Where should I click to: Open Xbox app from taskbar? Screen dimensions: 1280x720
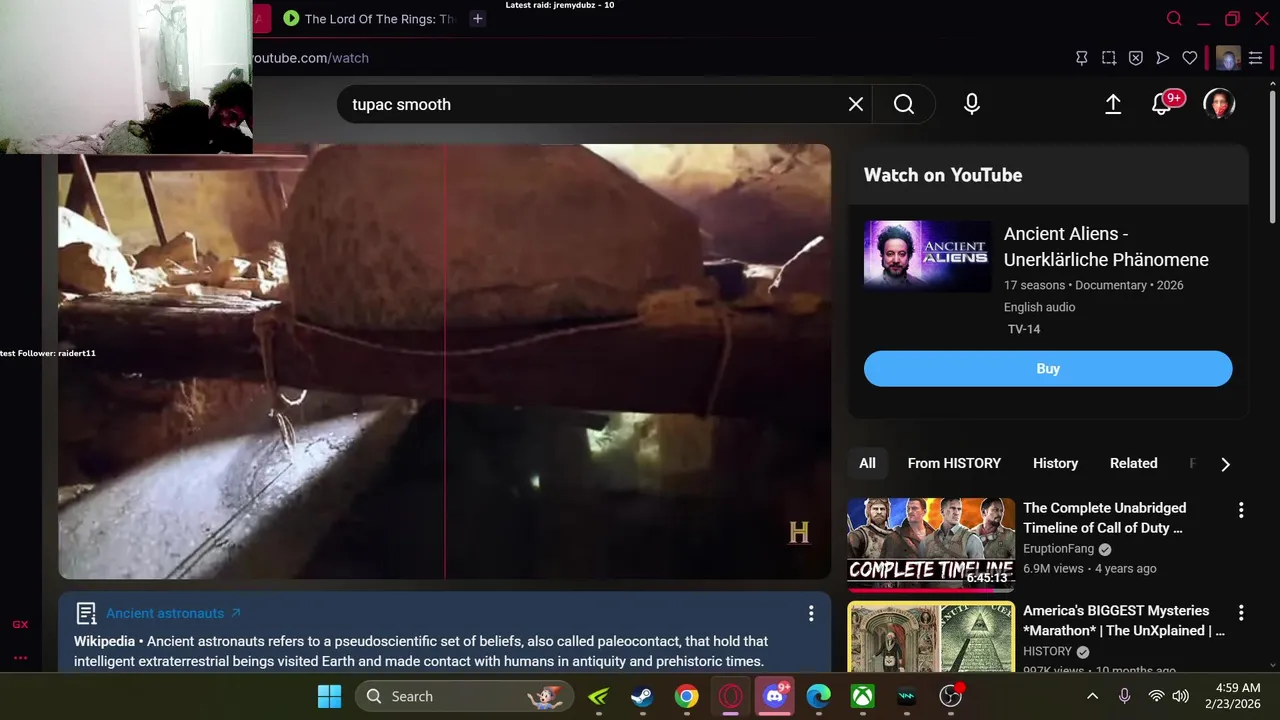863,696
